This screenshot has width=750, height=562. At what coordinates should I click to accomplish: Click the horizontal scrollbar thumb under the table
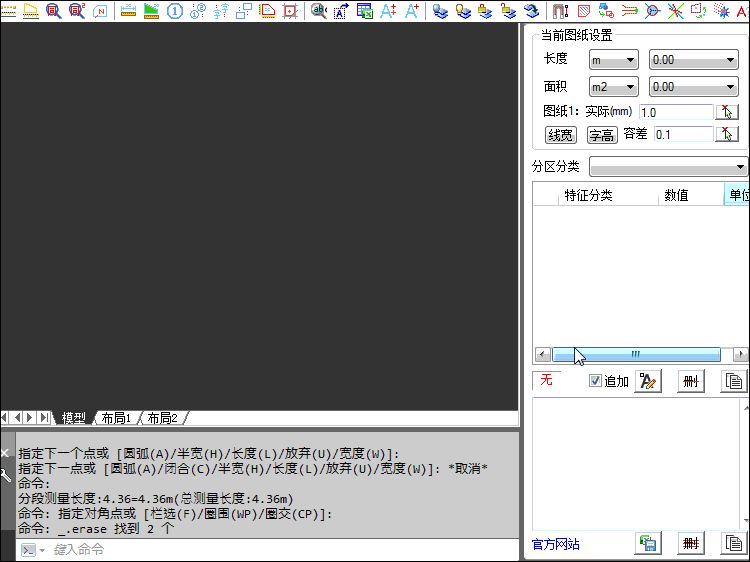point(636,354)
